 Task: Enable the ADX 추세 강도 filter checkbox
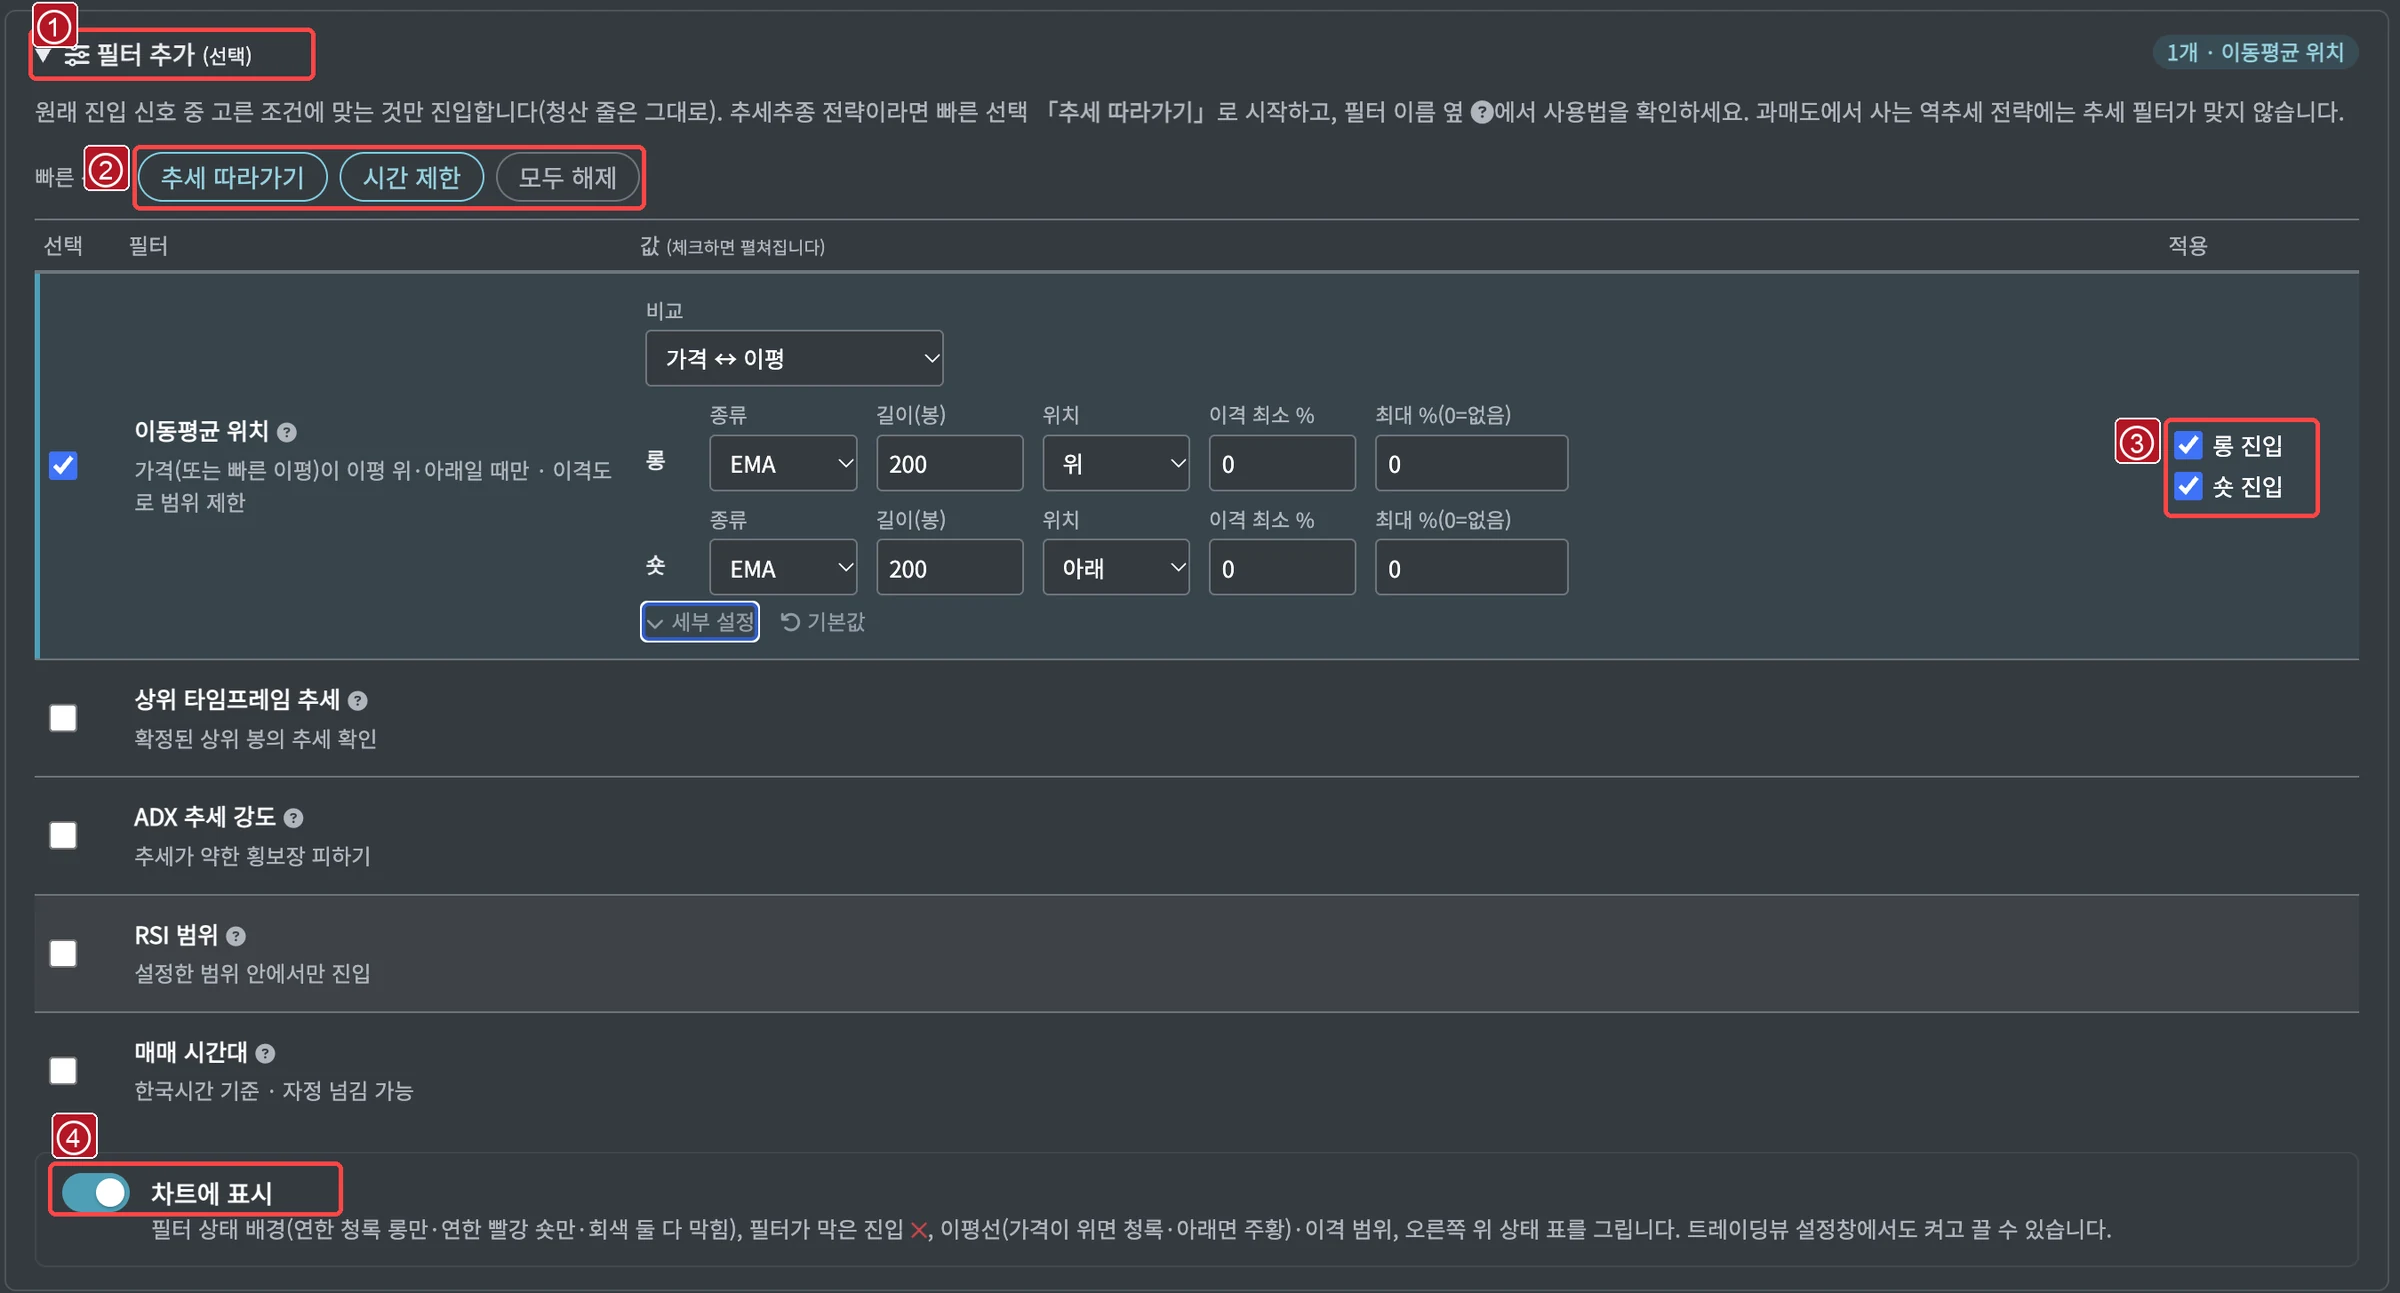point(63,835)
